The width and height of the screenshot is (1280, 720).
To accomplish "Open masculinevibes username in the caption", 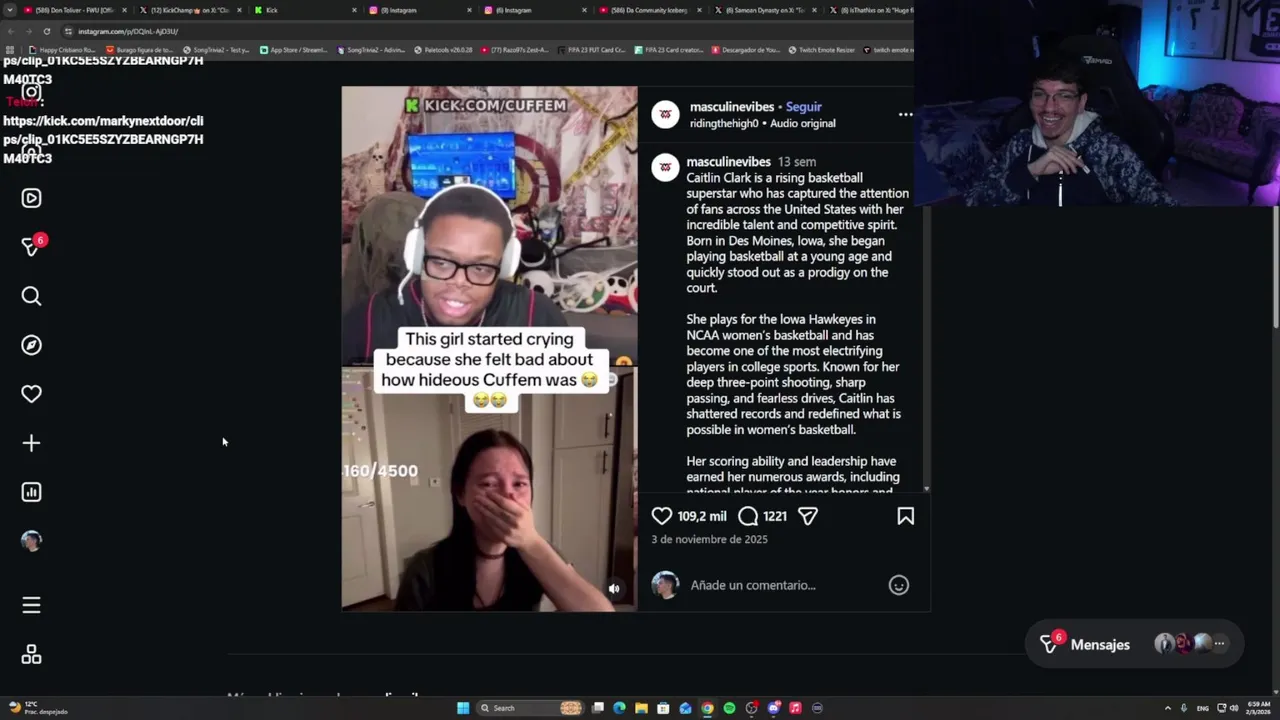I will (x=728, y=162).
